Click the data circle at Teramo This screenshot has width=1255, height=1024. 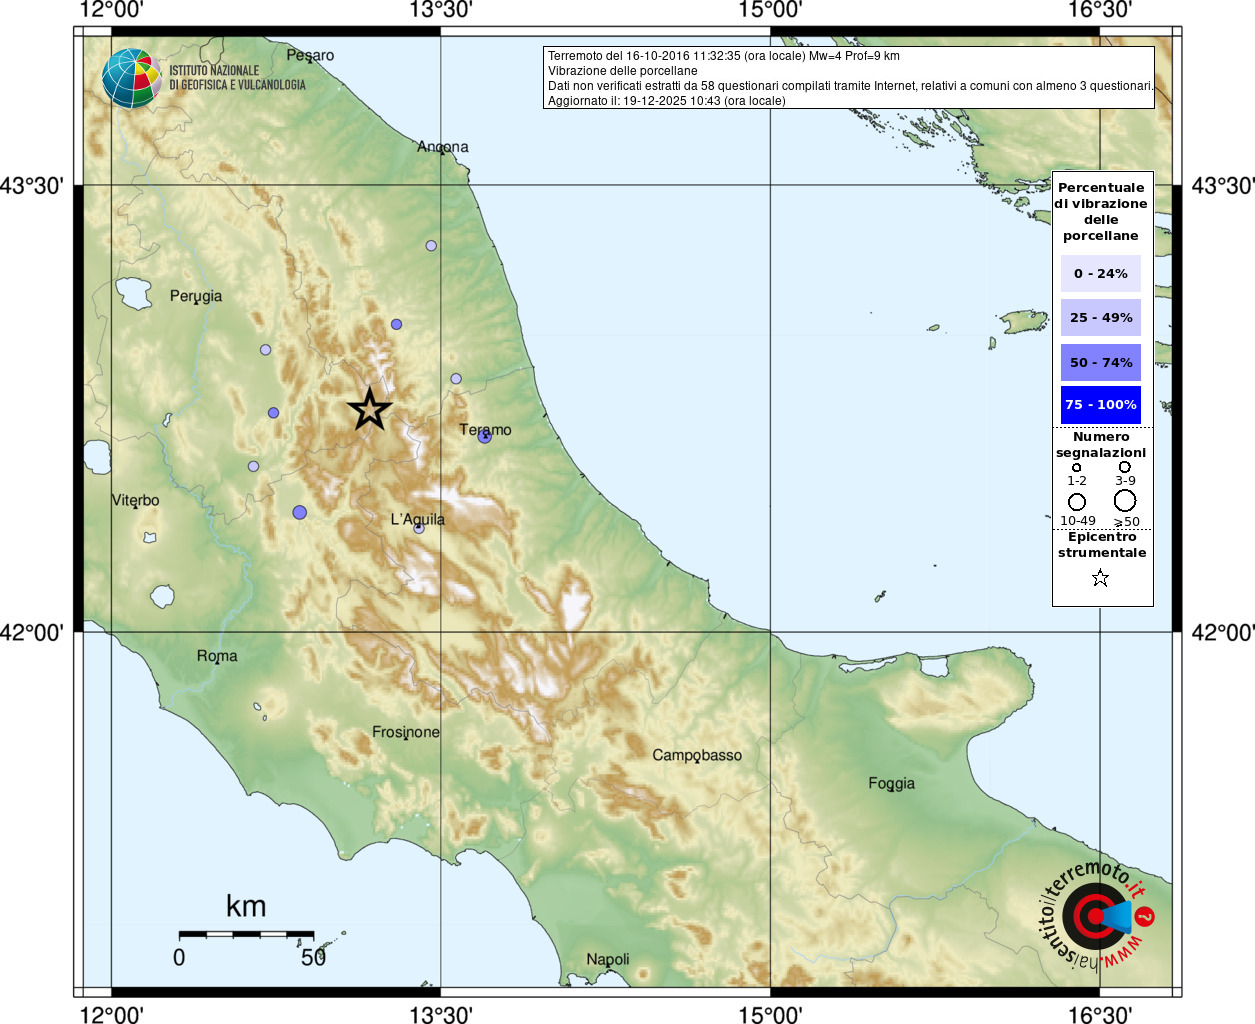coord(484,436)
